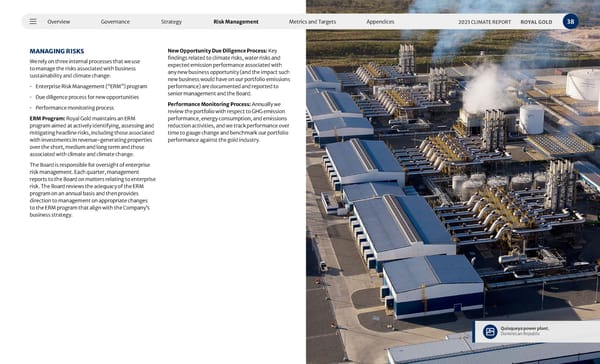Click the 2023 Climate Report label
The height and width of the screenshot is (364, 600).
click(484, 22)
